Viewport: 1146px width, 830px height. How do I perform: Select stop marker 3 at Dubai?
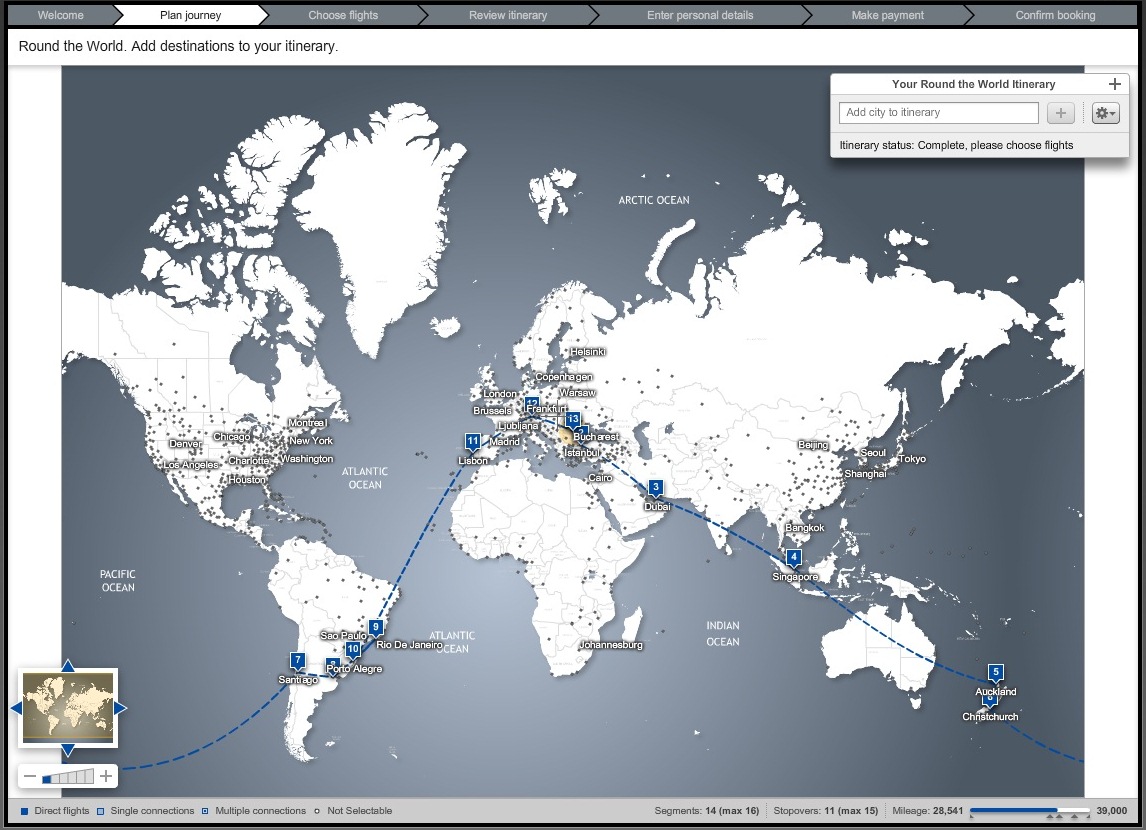[x=656, y=488]
